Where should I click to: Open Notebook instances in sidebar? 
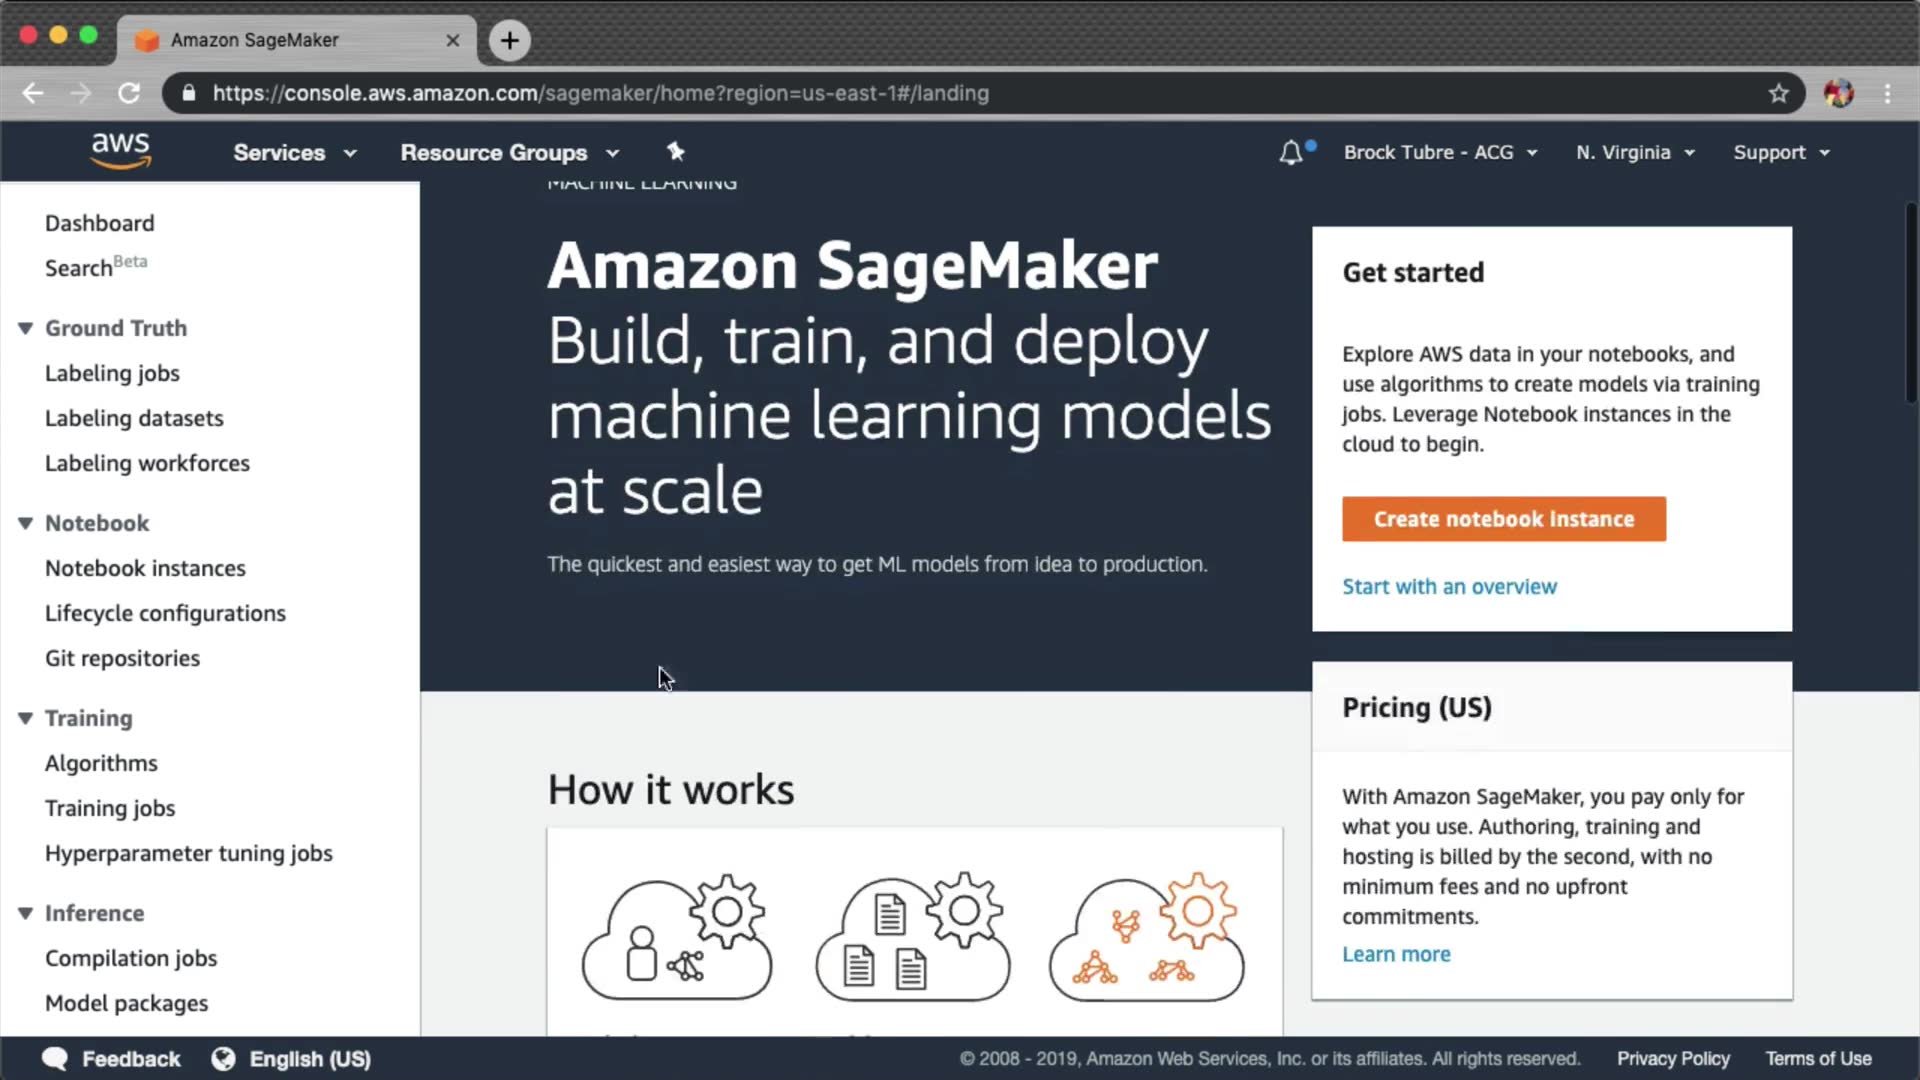(x=145, y=568)
